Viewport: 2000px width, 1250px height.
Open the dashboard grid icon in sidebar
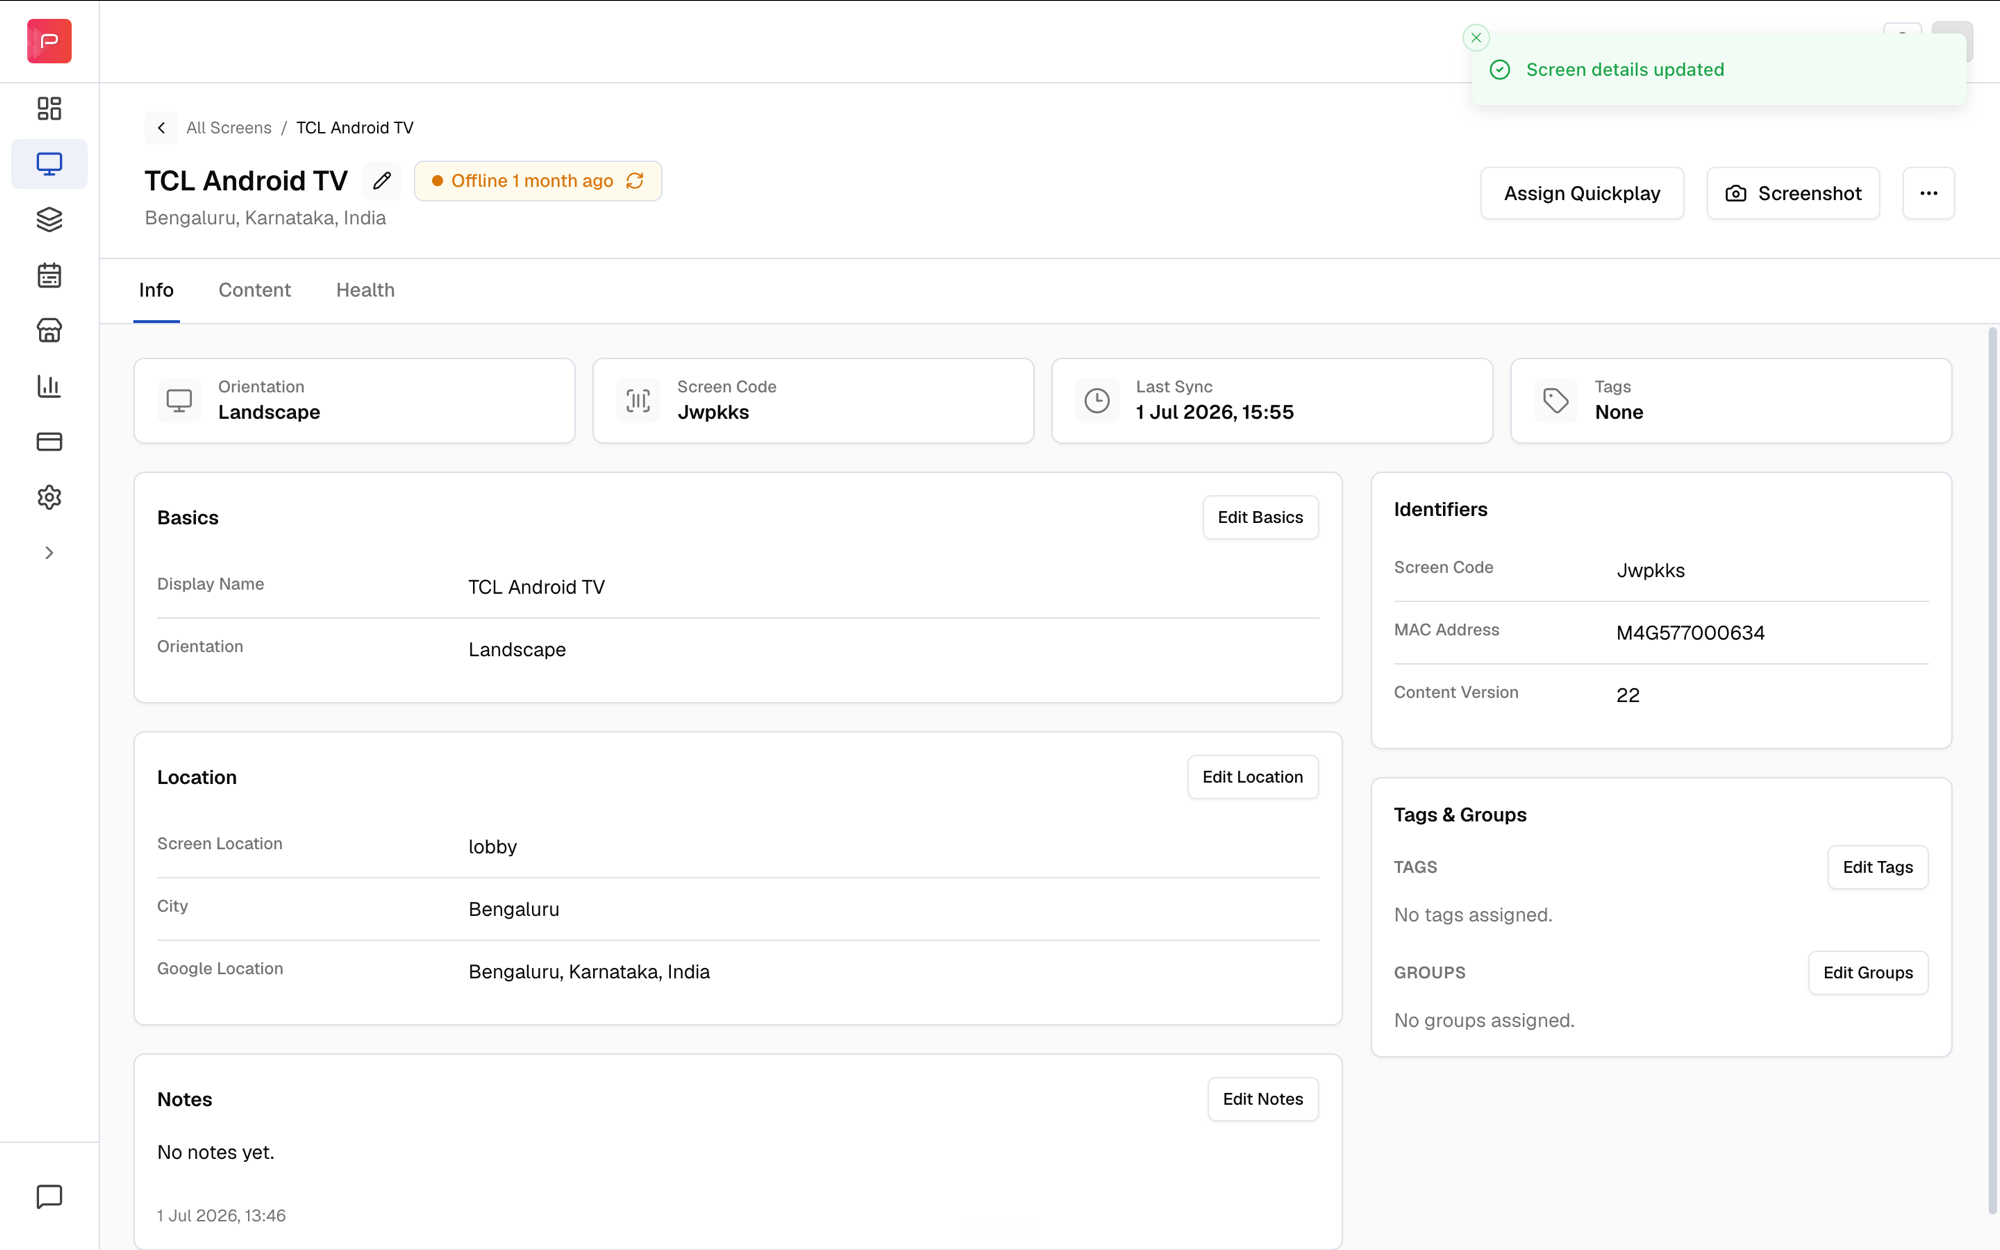click(49, 108)
